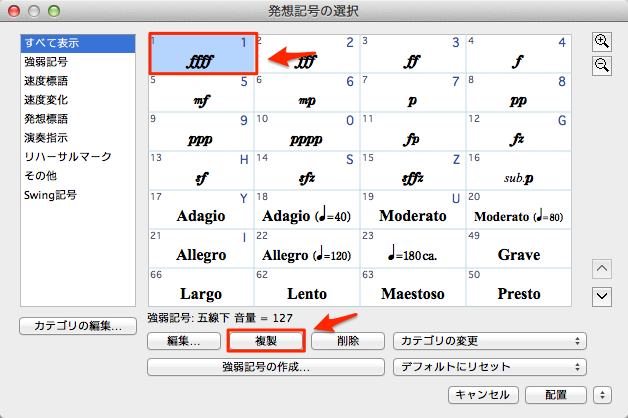This screenshot has height=418, width=628.
Task: Select the mf dynamic symbol
Action: click(x=201, y=93)
